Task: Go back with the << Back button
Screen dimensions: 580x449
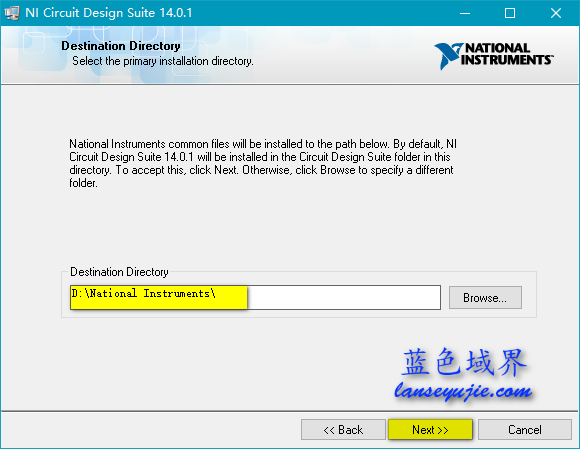Action: pos(343,429)
